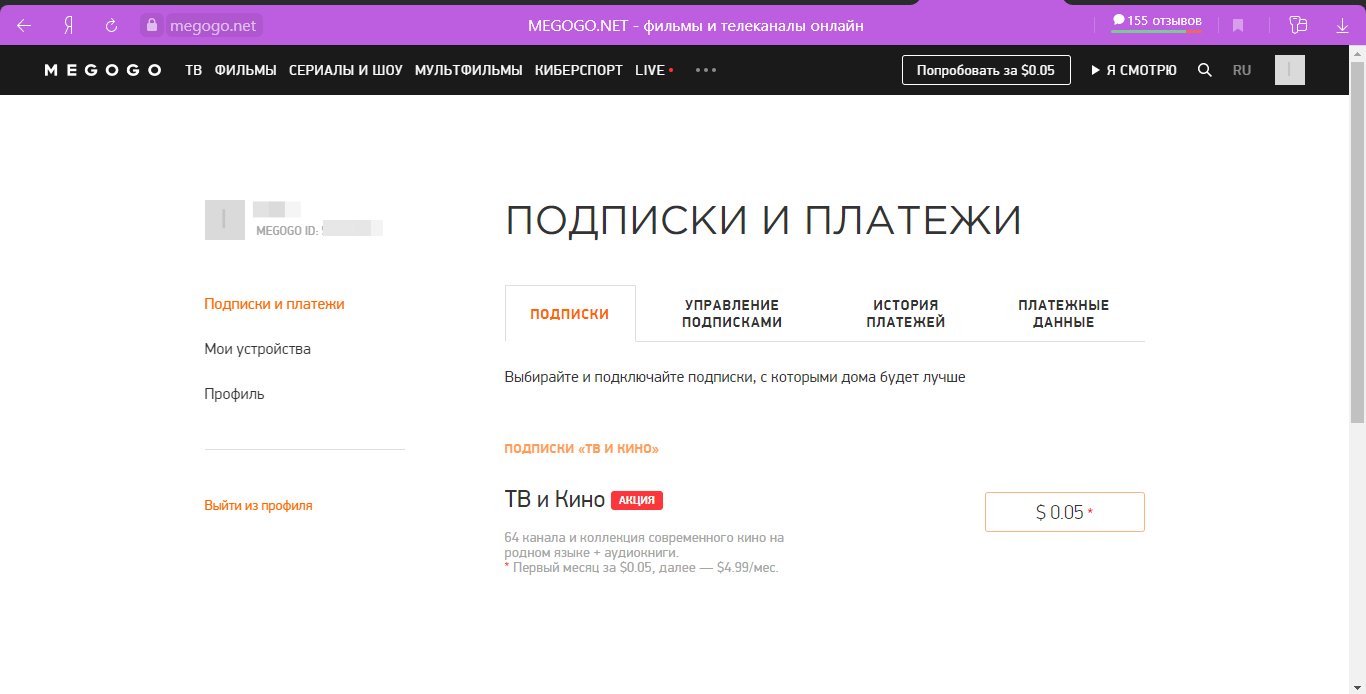Open СЕРИАЛЫ И ШОУ menu item
The image size is (1366, 694).
point(346,70)
